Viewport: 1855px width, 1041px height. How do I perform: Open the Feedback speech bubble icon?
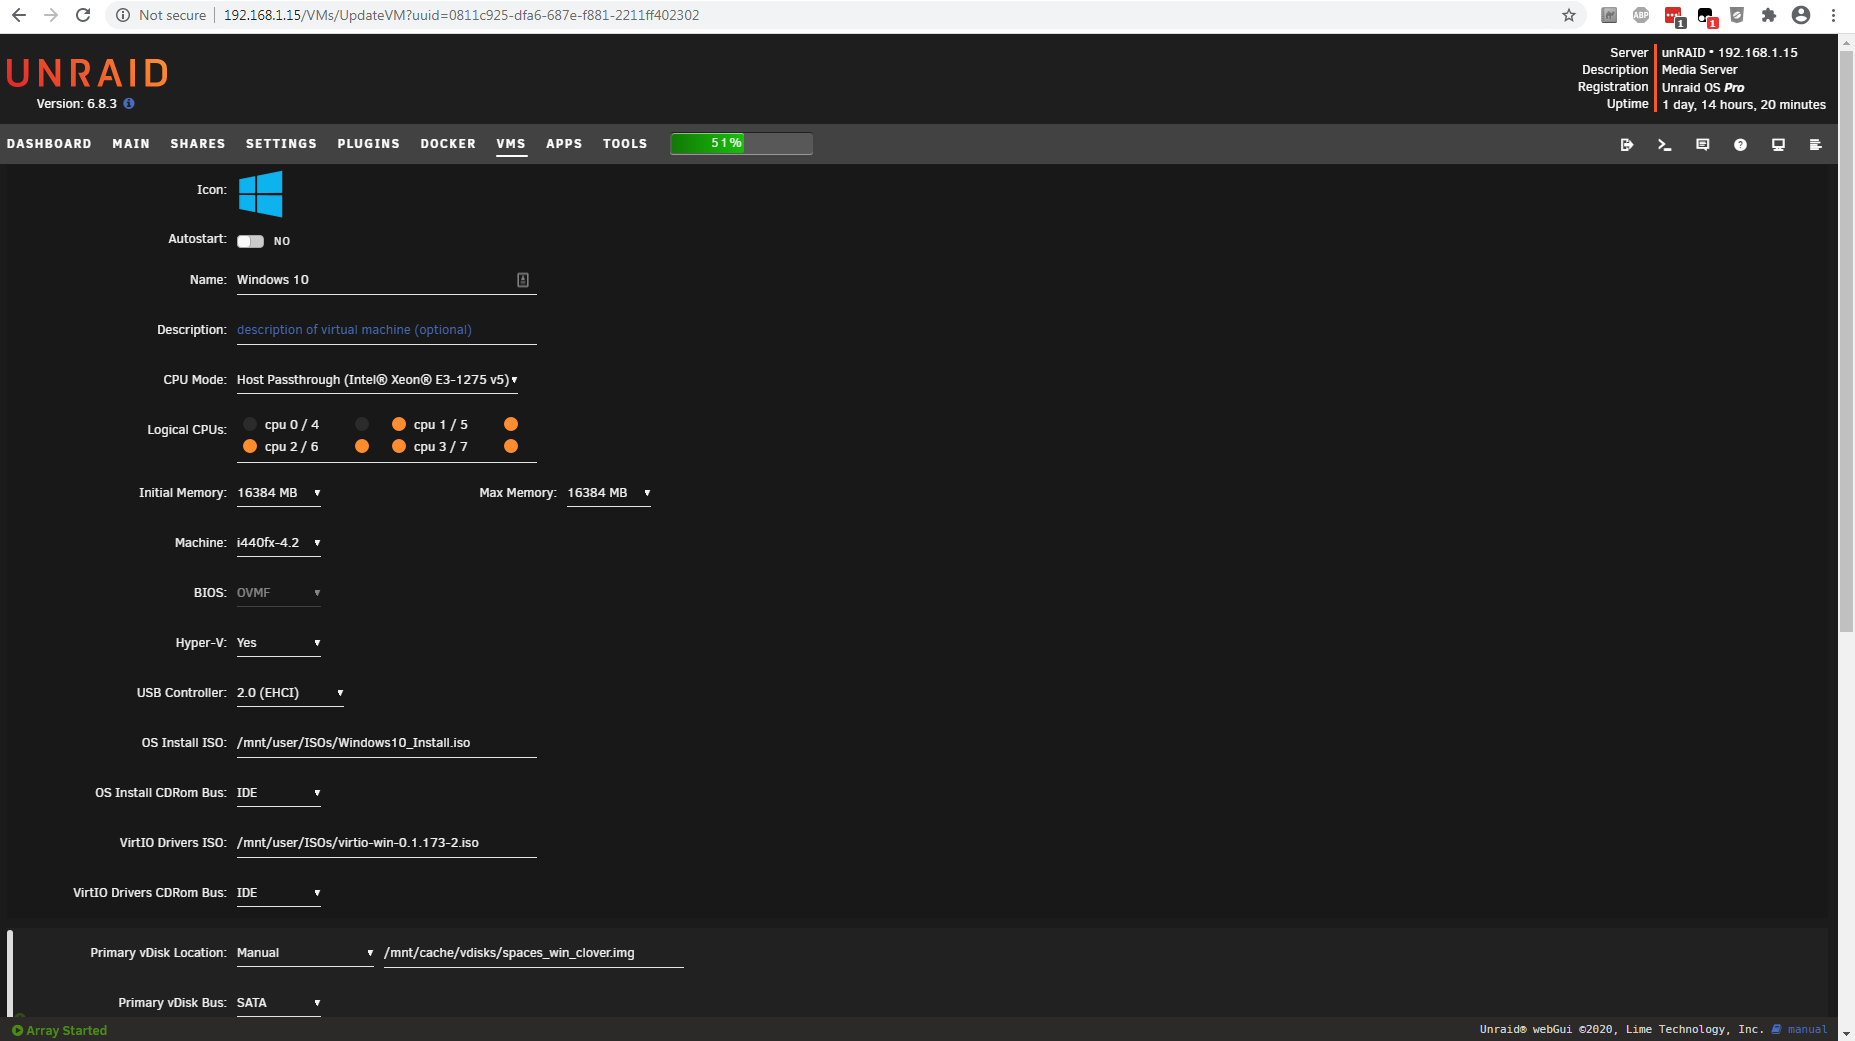1702,145
